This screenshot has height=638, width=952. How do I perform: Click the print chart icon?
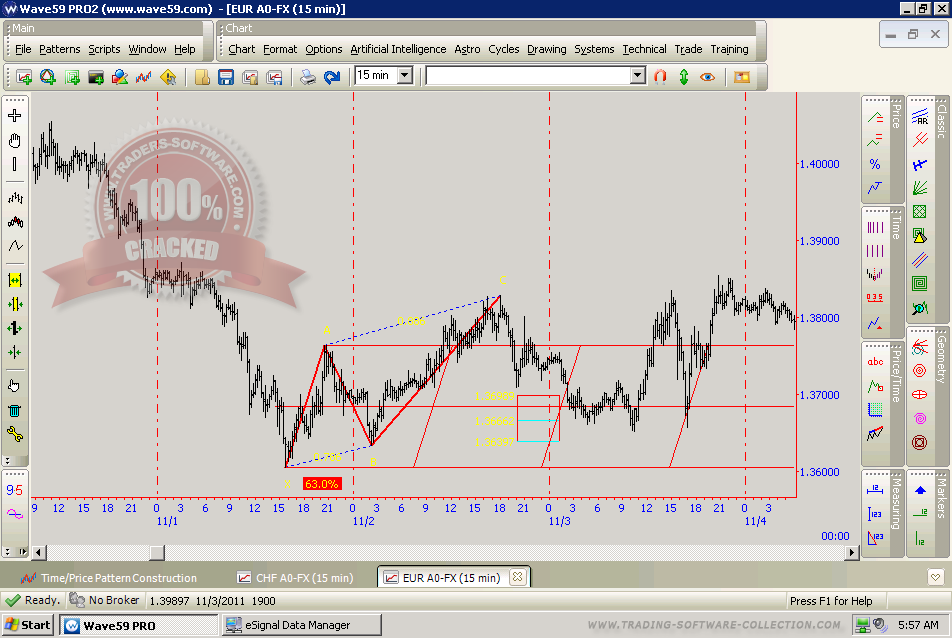(x=308, y=76)
